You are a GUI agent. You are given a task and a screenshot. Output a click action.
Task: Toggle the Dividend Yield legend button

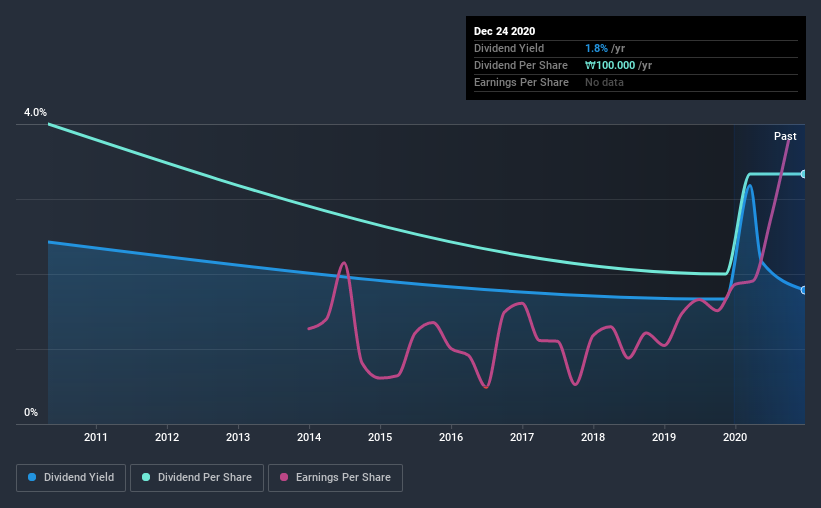[x=71, y=478]
